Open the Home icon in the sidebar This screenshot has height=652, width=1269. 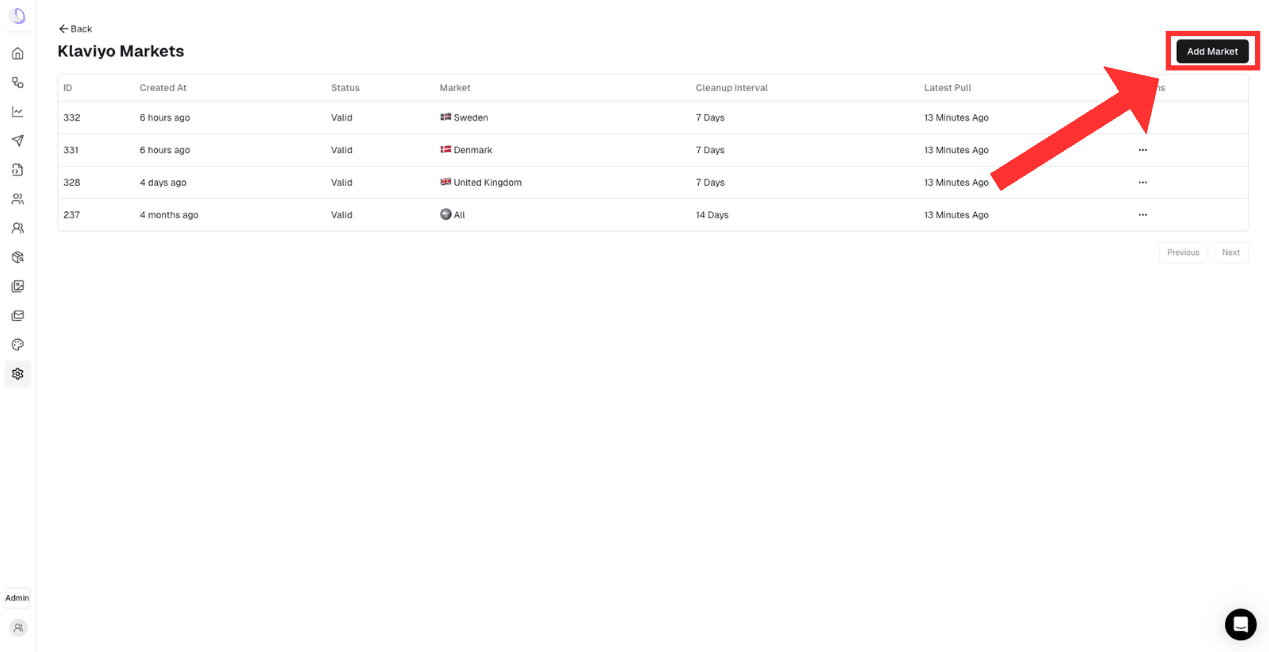pyautogui.click(x=17, y=53)
